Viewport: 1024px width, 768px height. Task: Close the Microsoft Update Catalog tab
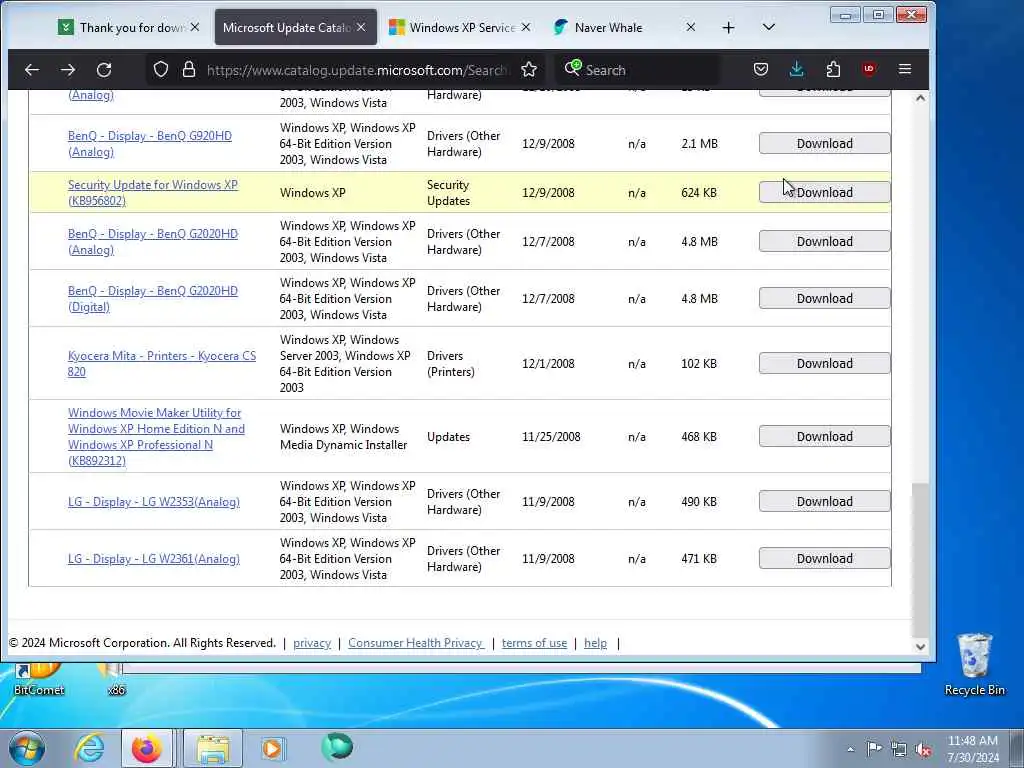pyautogui.click(x=361, y=27)
